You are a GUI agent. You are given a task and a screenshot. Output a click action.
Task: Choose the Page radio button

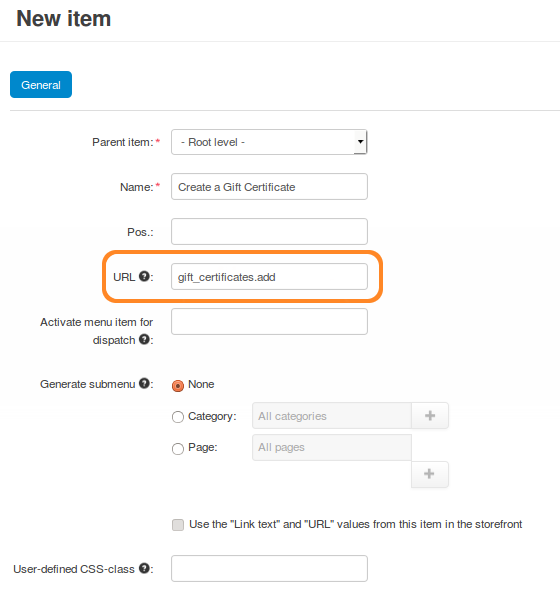(x=178, y=448)
